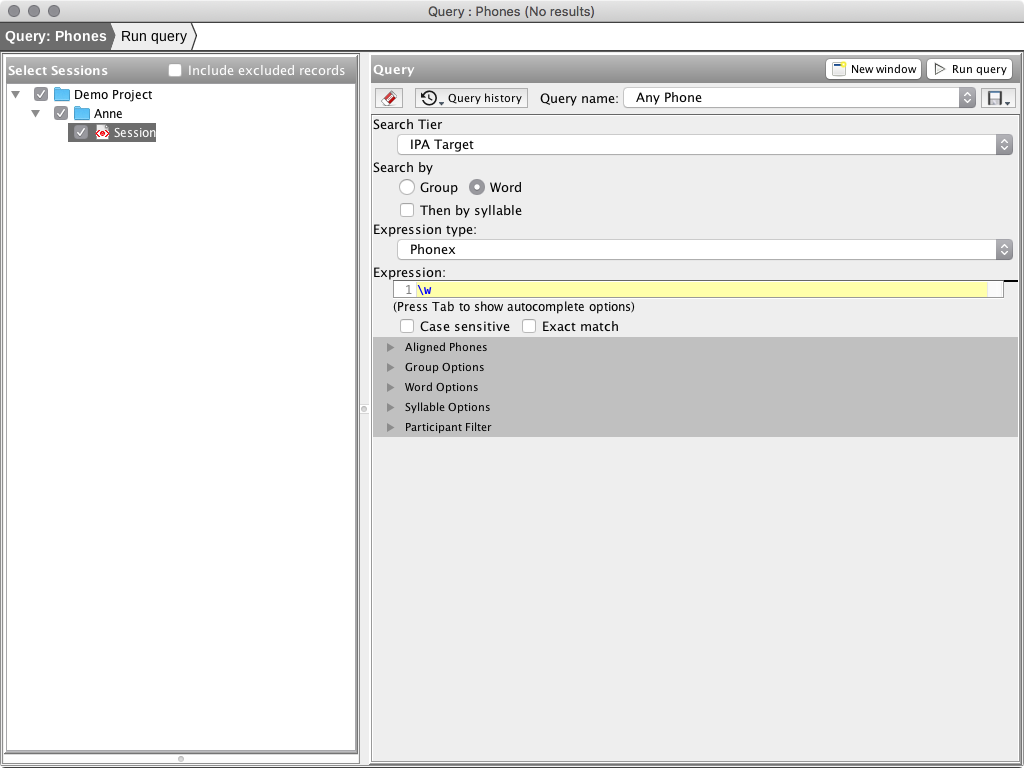Open the Expression type dropdown

click(1004, 250)
